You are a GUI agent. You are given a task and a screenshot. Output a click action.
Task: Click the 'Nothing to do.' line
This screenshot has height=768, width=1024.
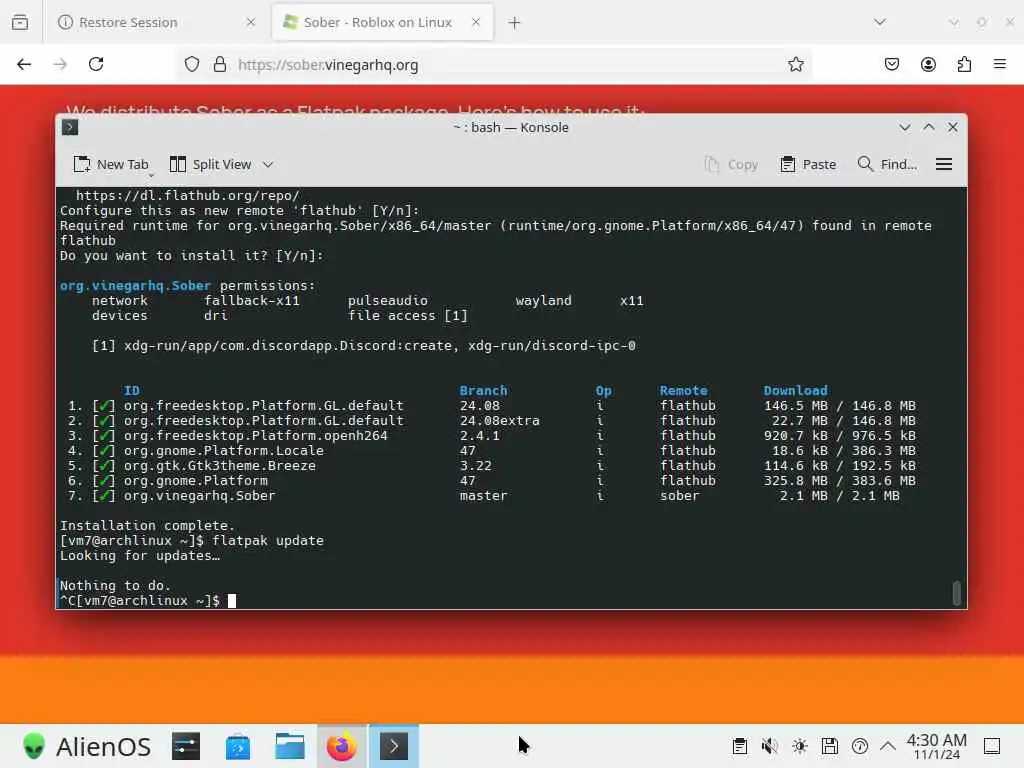click(x=115, y=585)
